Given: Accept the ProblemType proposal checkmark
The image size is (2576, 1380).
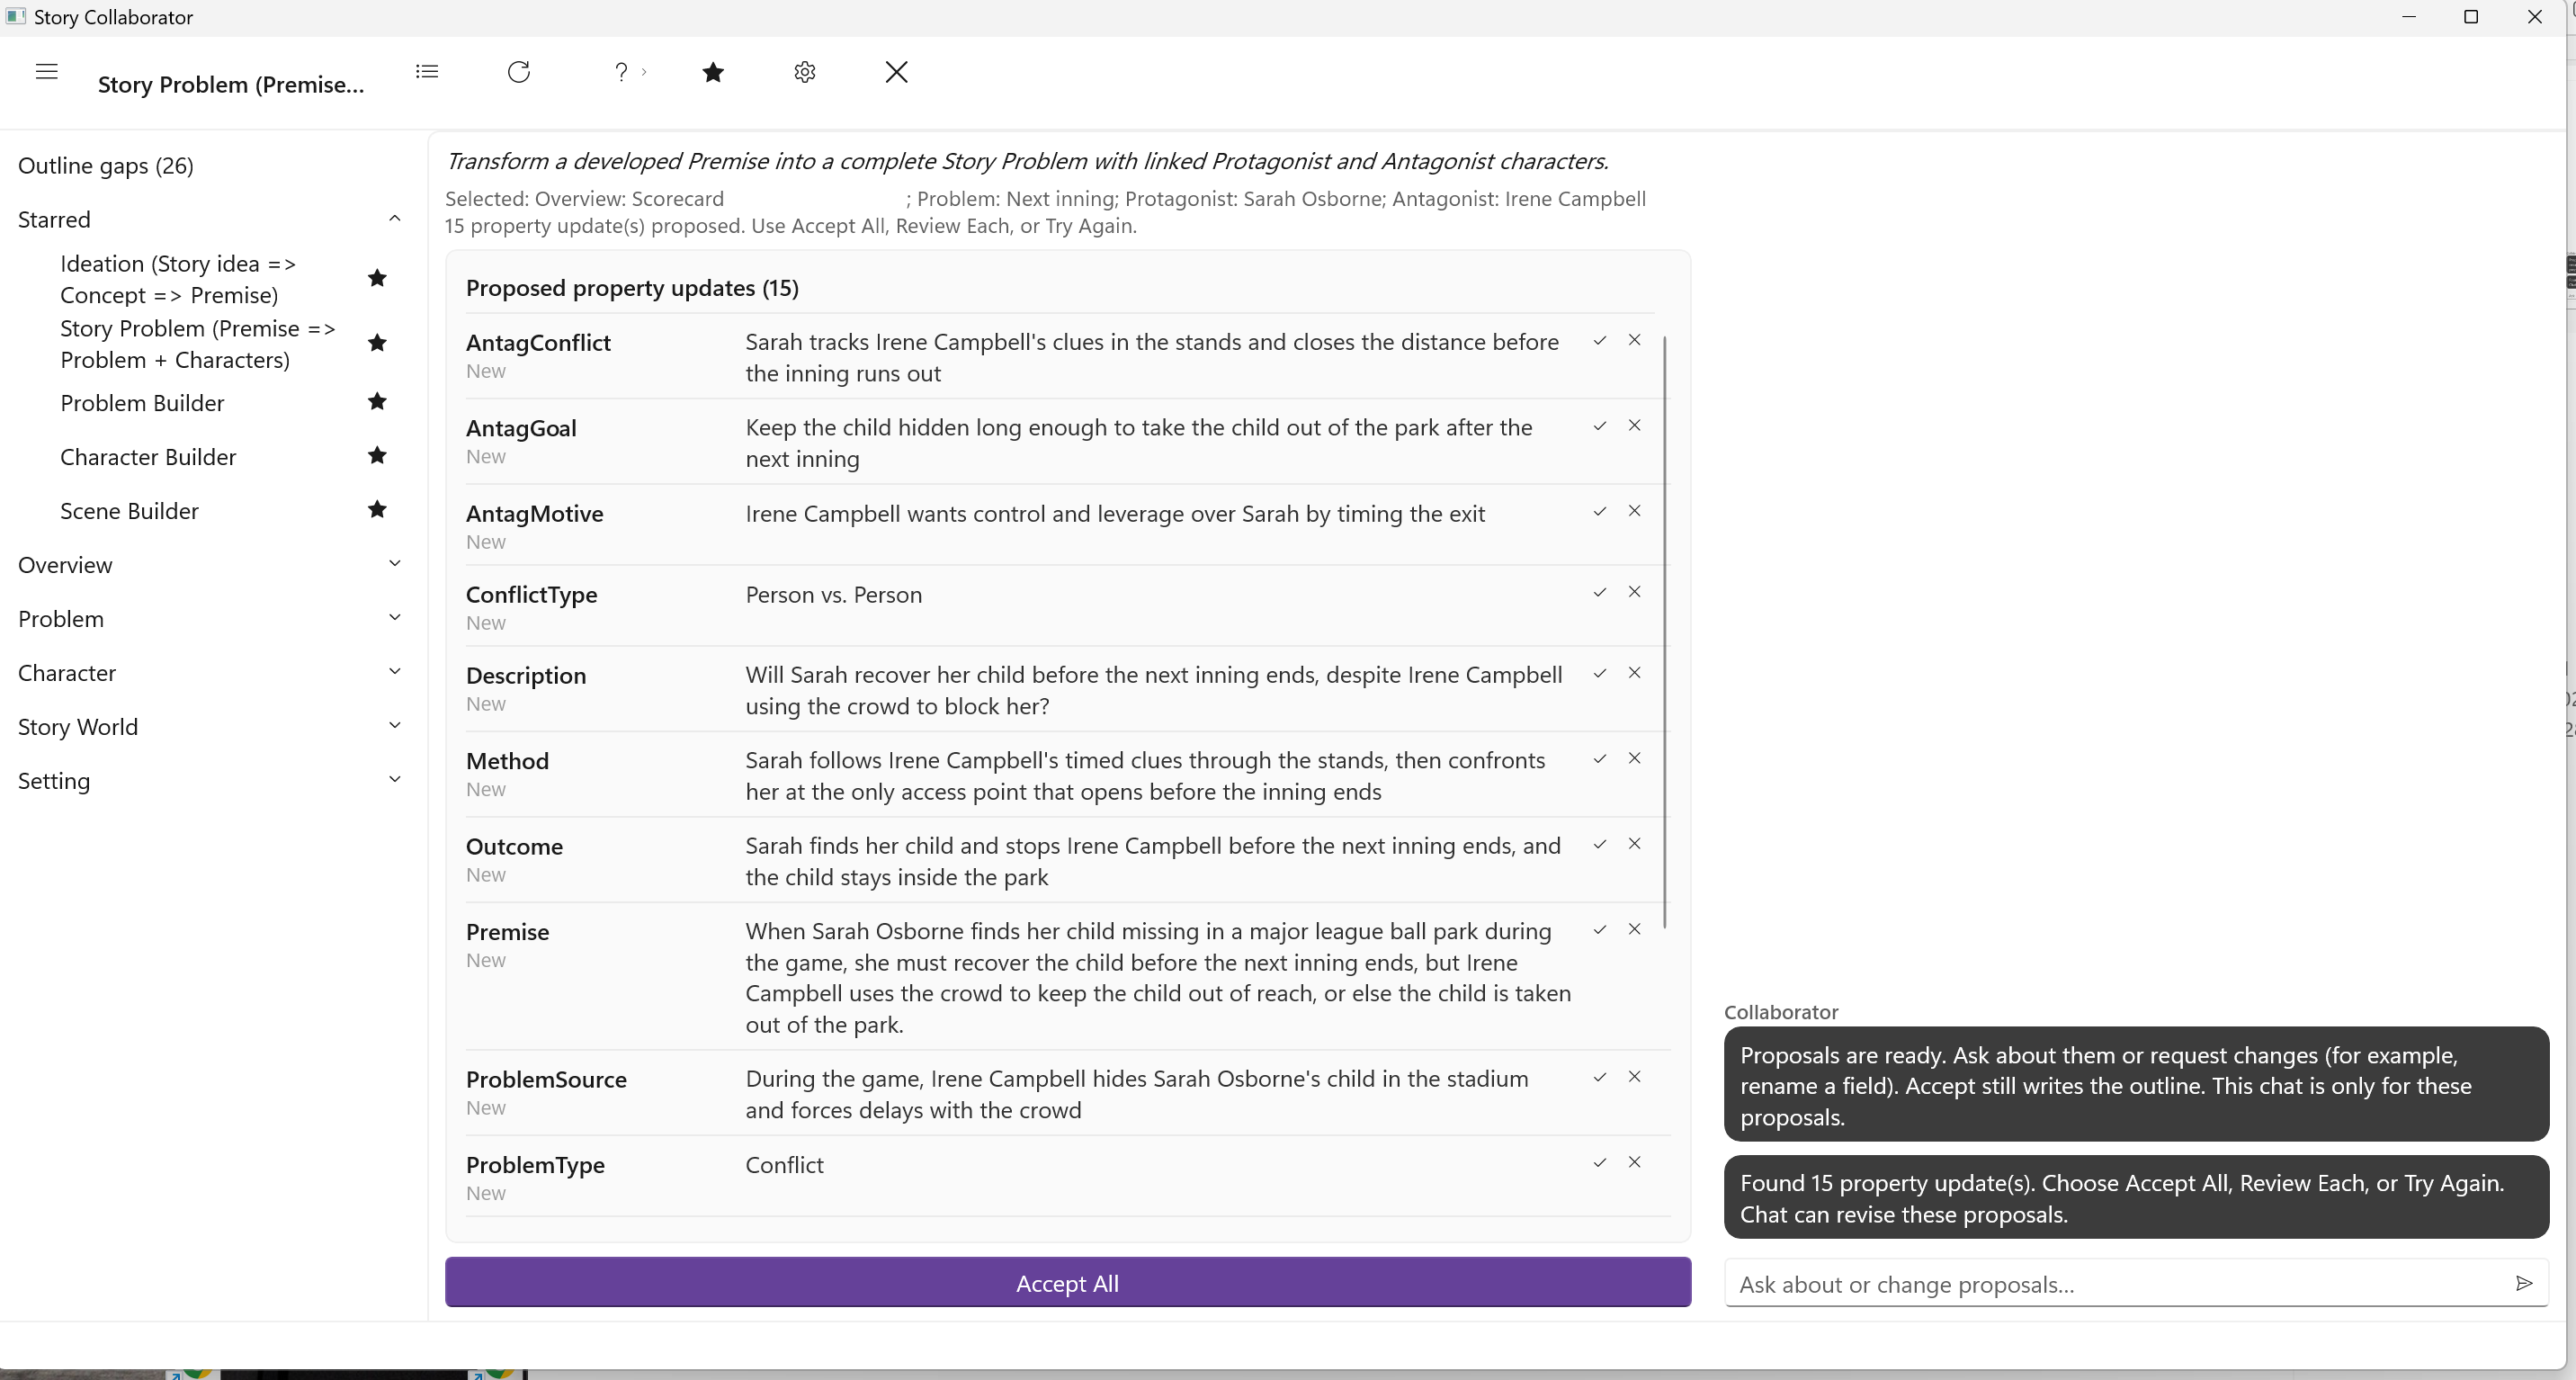Looking at the screenshot, I should 1599,1163.
